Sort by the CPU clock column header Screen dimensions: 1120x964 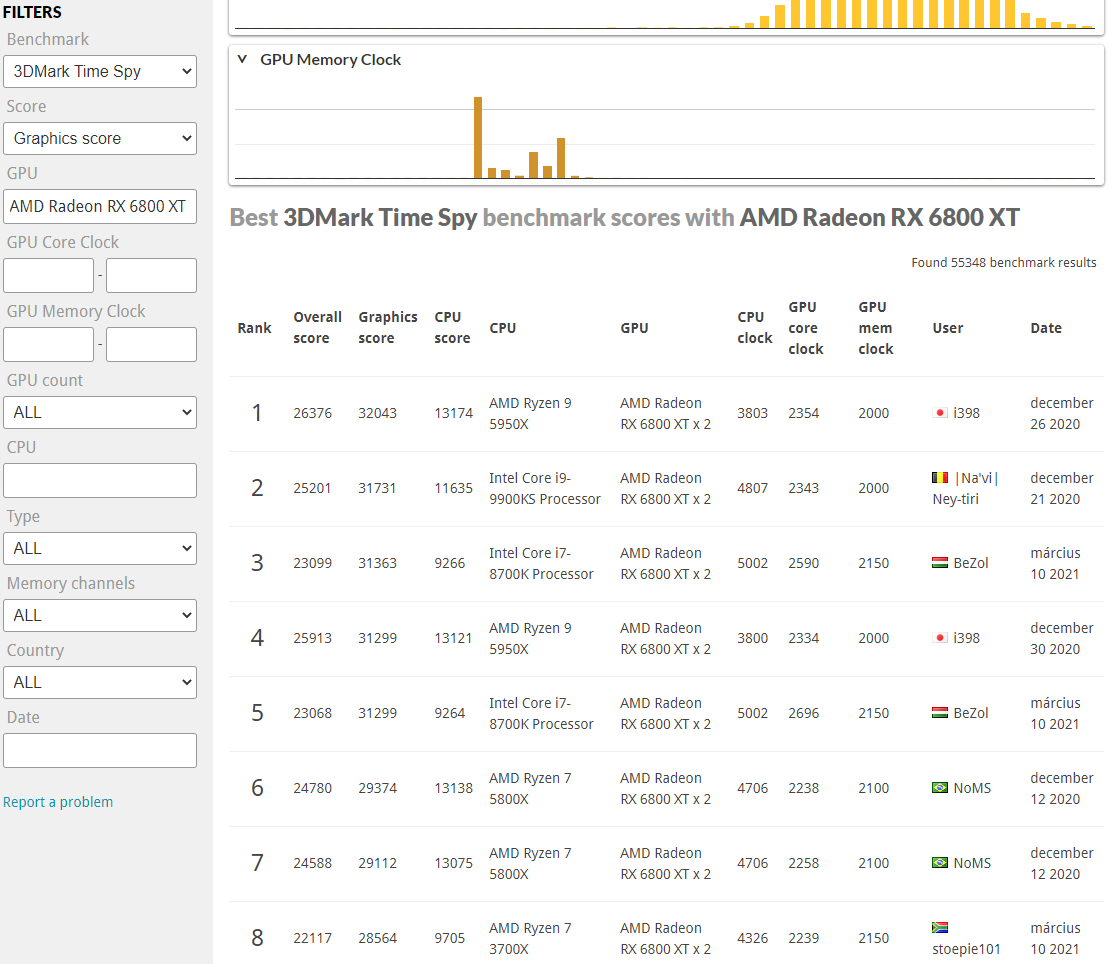(755, 328)
